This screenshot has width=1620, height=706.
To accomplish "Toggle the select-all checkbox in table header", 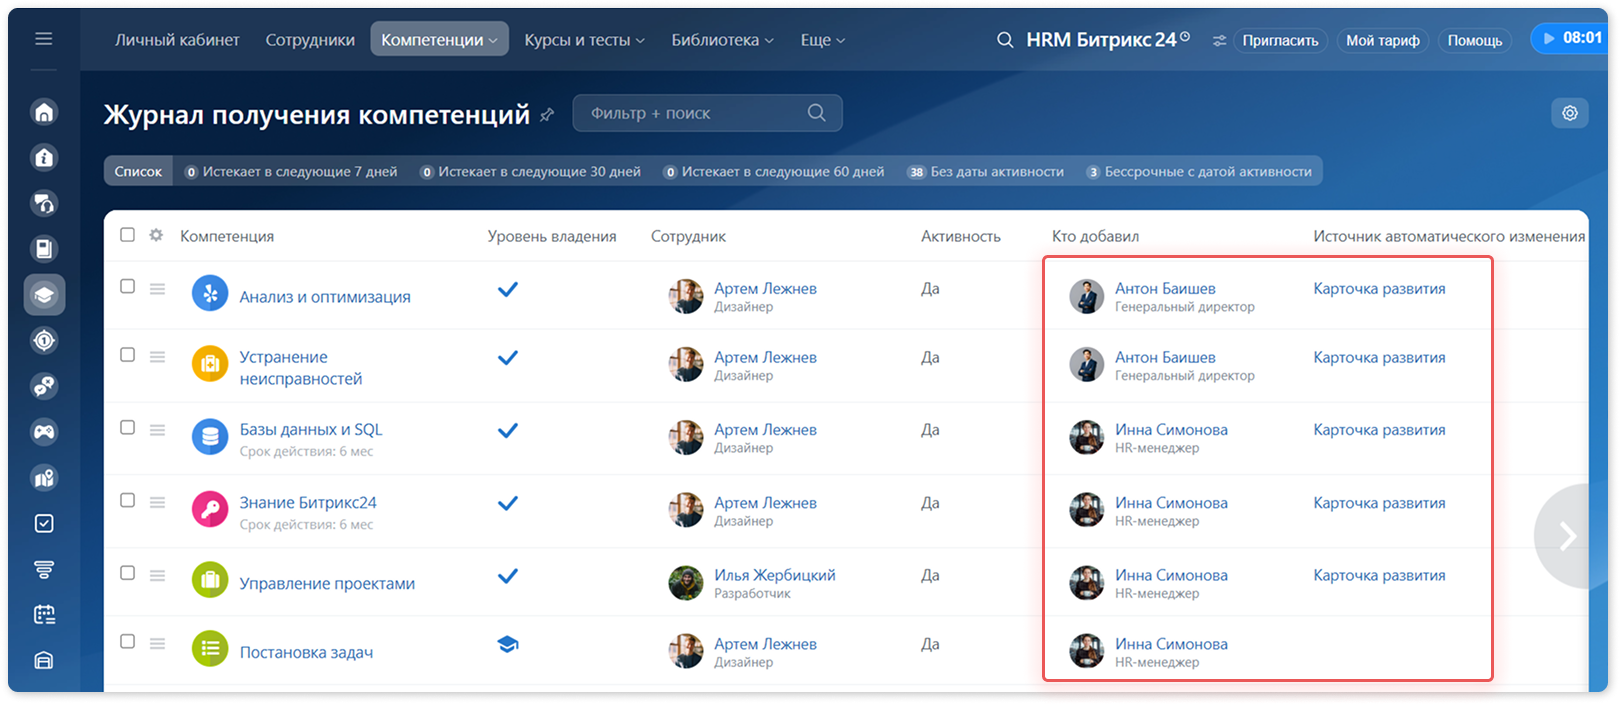I will (127, 235).
